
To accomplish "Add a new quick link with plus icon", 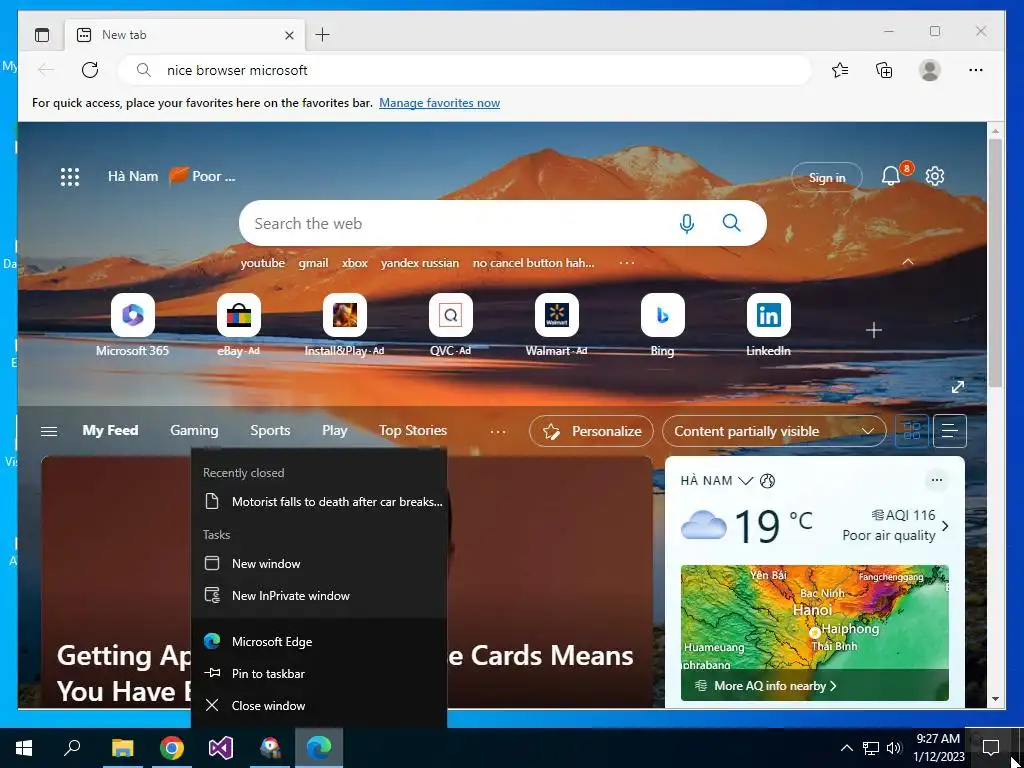I will point(874,330).
